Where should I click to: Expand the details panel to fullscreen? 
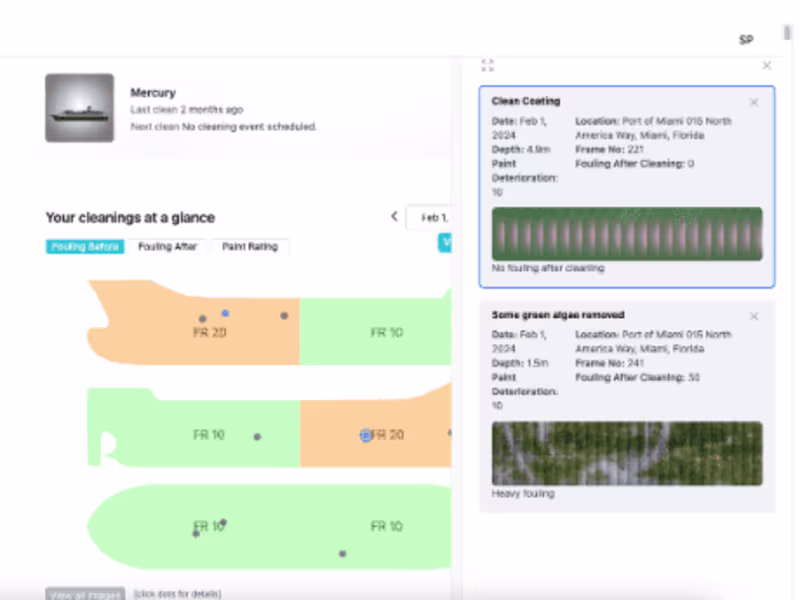(x=488, y=65)
